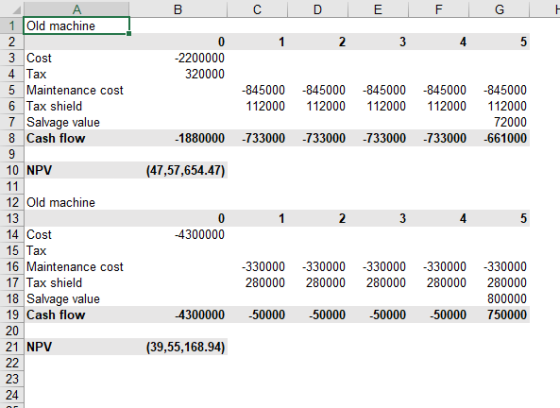The image size is (560, 408).
Task: Click Salvage value label in row 7
Action: [63, 122]
